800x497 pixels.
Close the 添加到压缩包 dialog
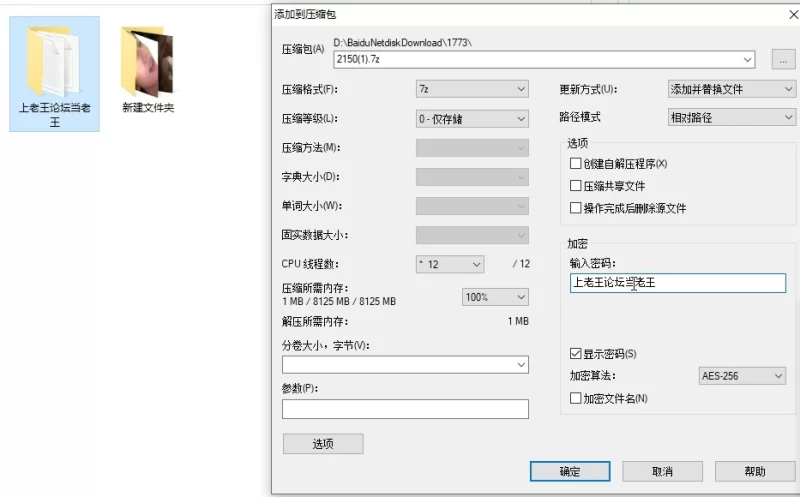pos(793,15)
